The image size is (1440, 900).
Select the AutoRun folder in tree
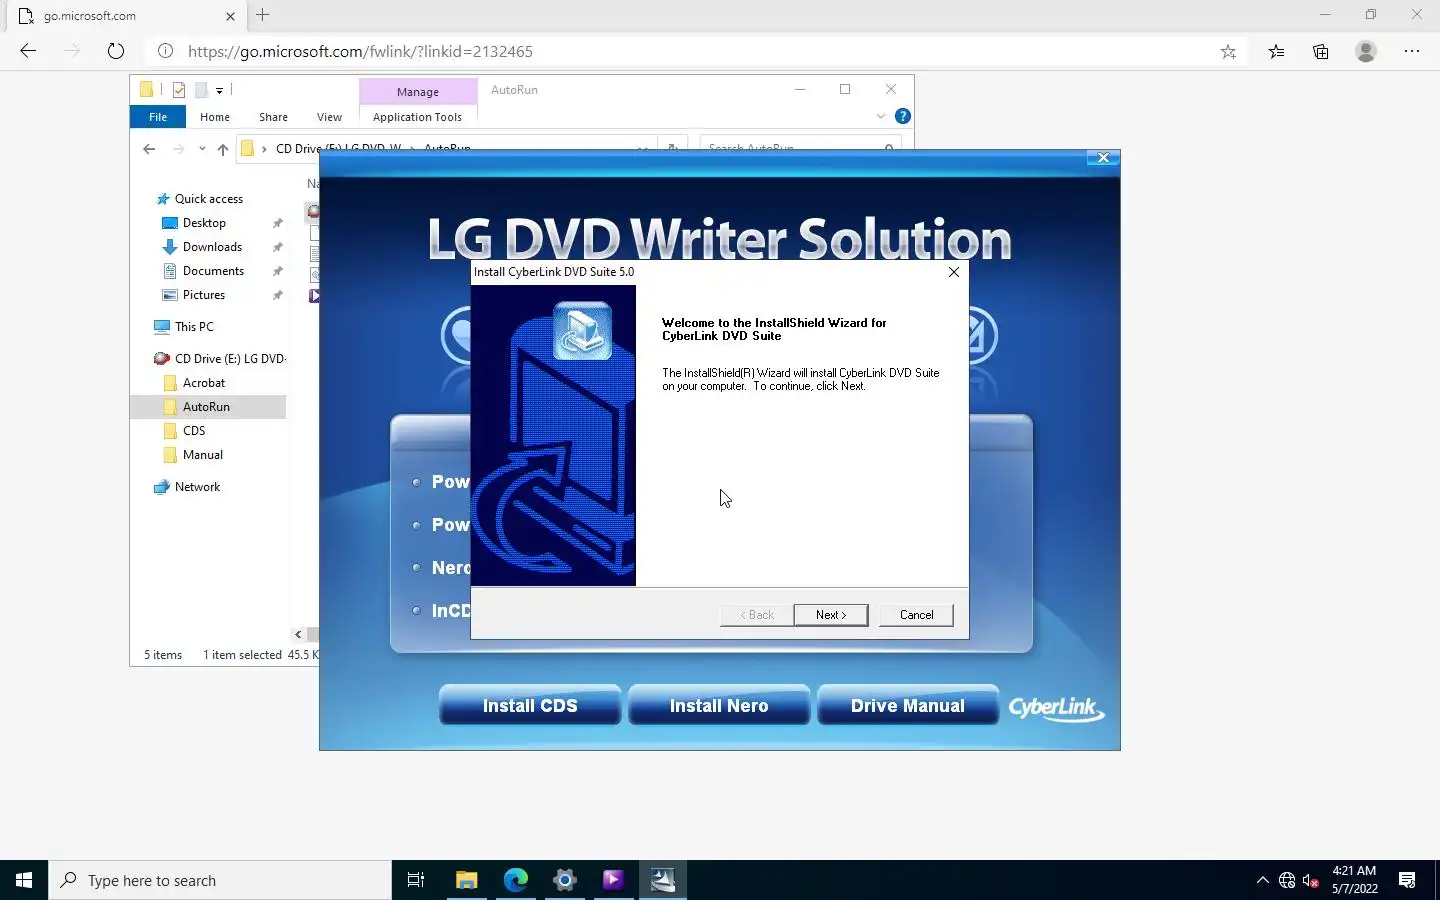pyautogui.click(x=208, y=407)
